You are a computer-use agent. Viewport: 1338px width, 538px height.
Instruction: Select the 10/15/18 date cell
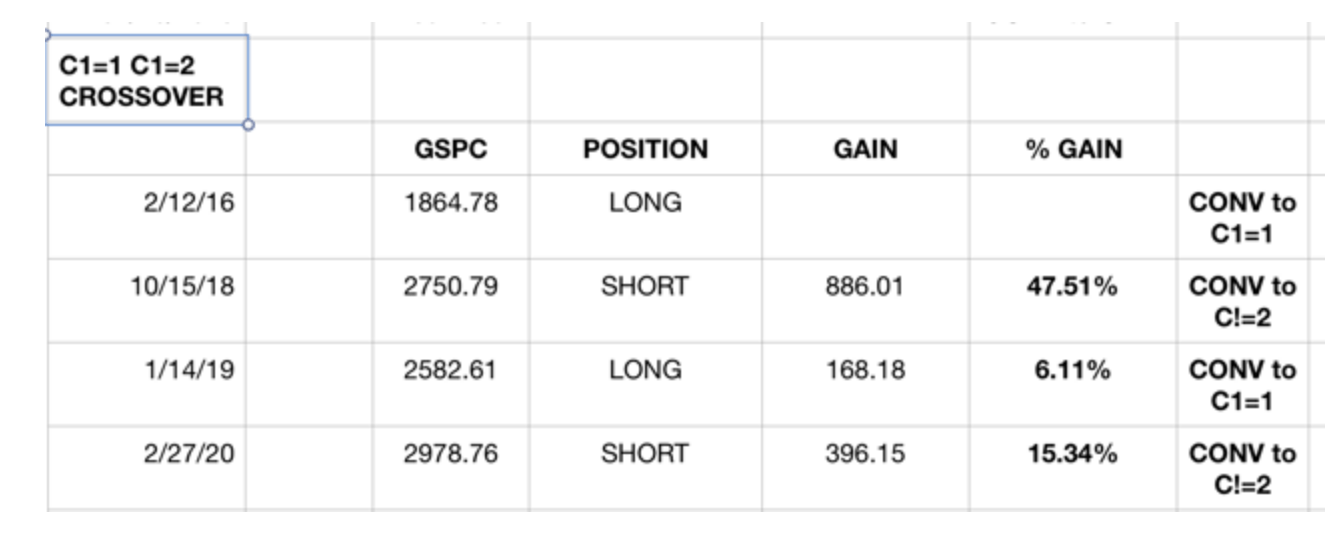click(182, 286)
